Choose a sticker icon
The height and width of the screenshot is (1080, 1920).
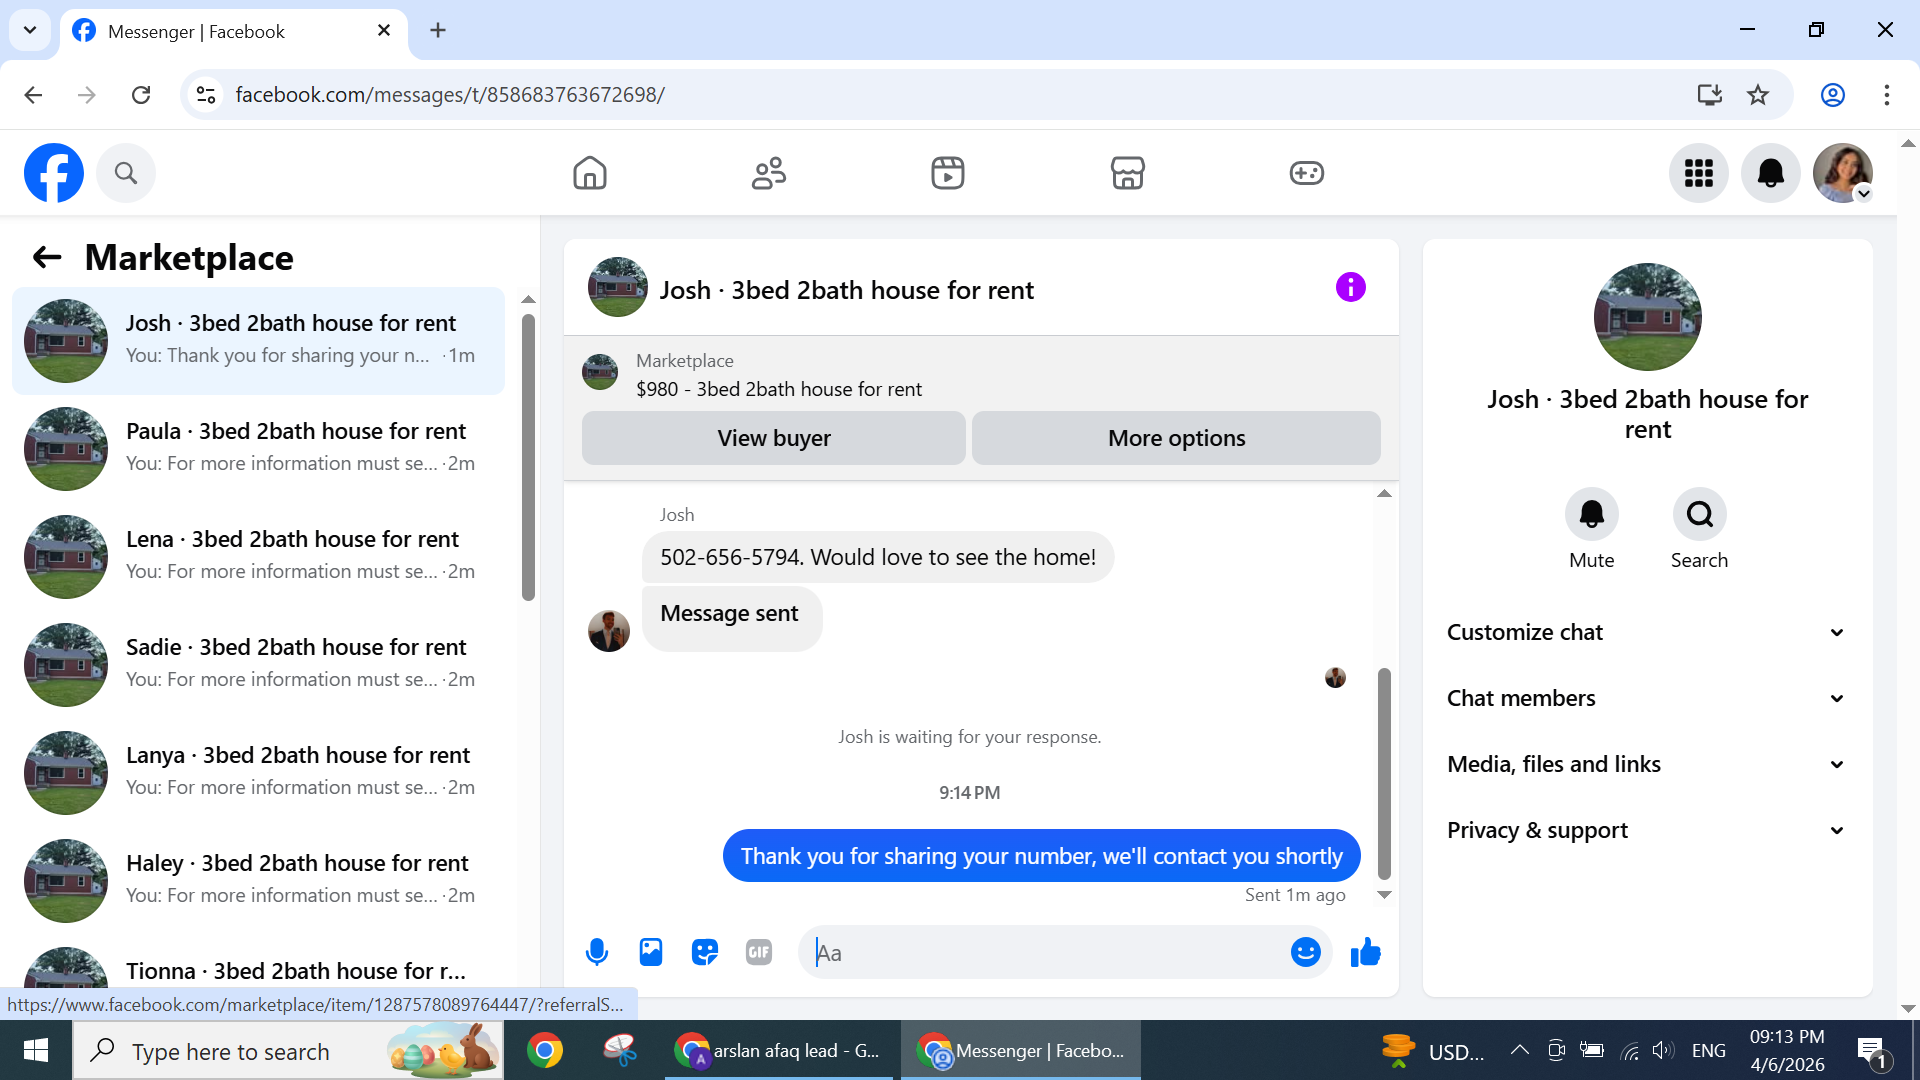(705, 952)
